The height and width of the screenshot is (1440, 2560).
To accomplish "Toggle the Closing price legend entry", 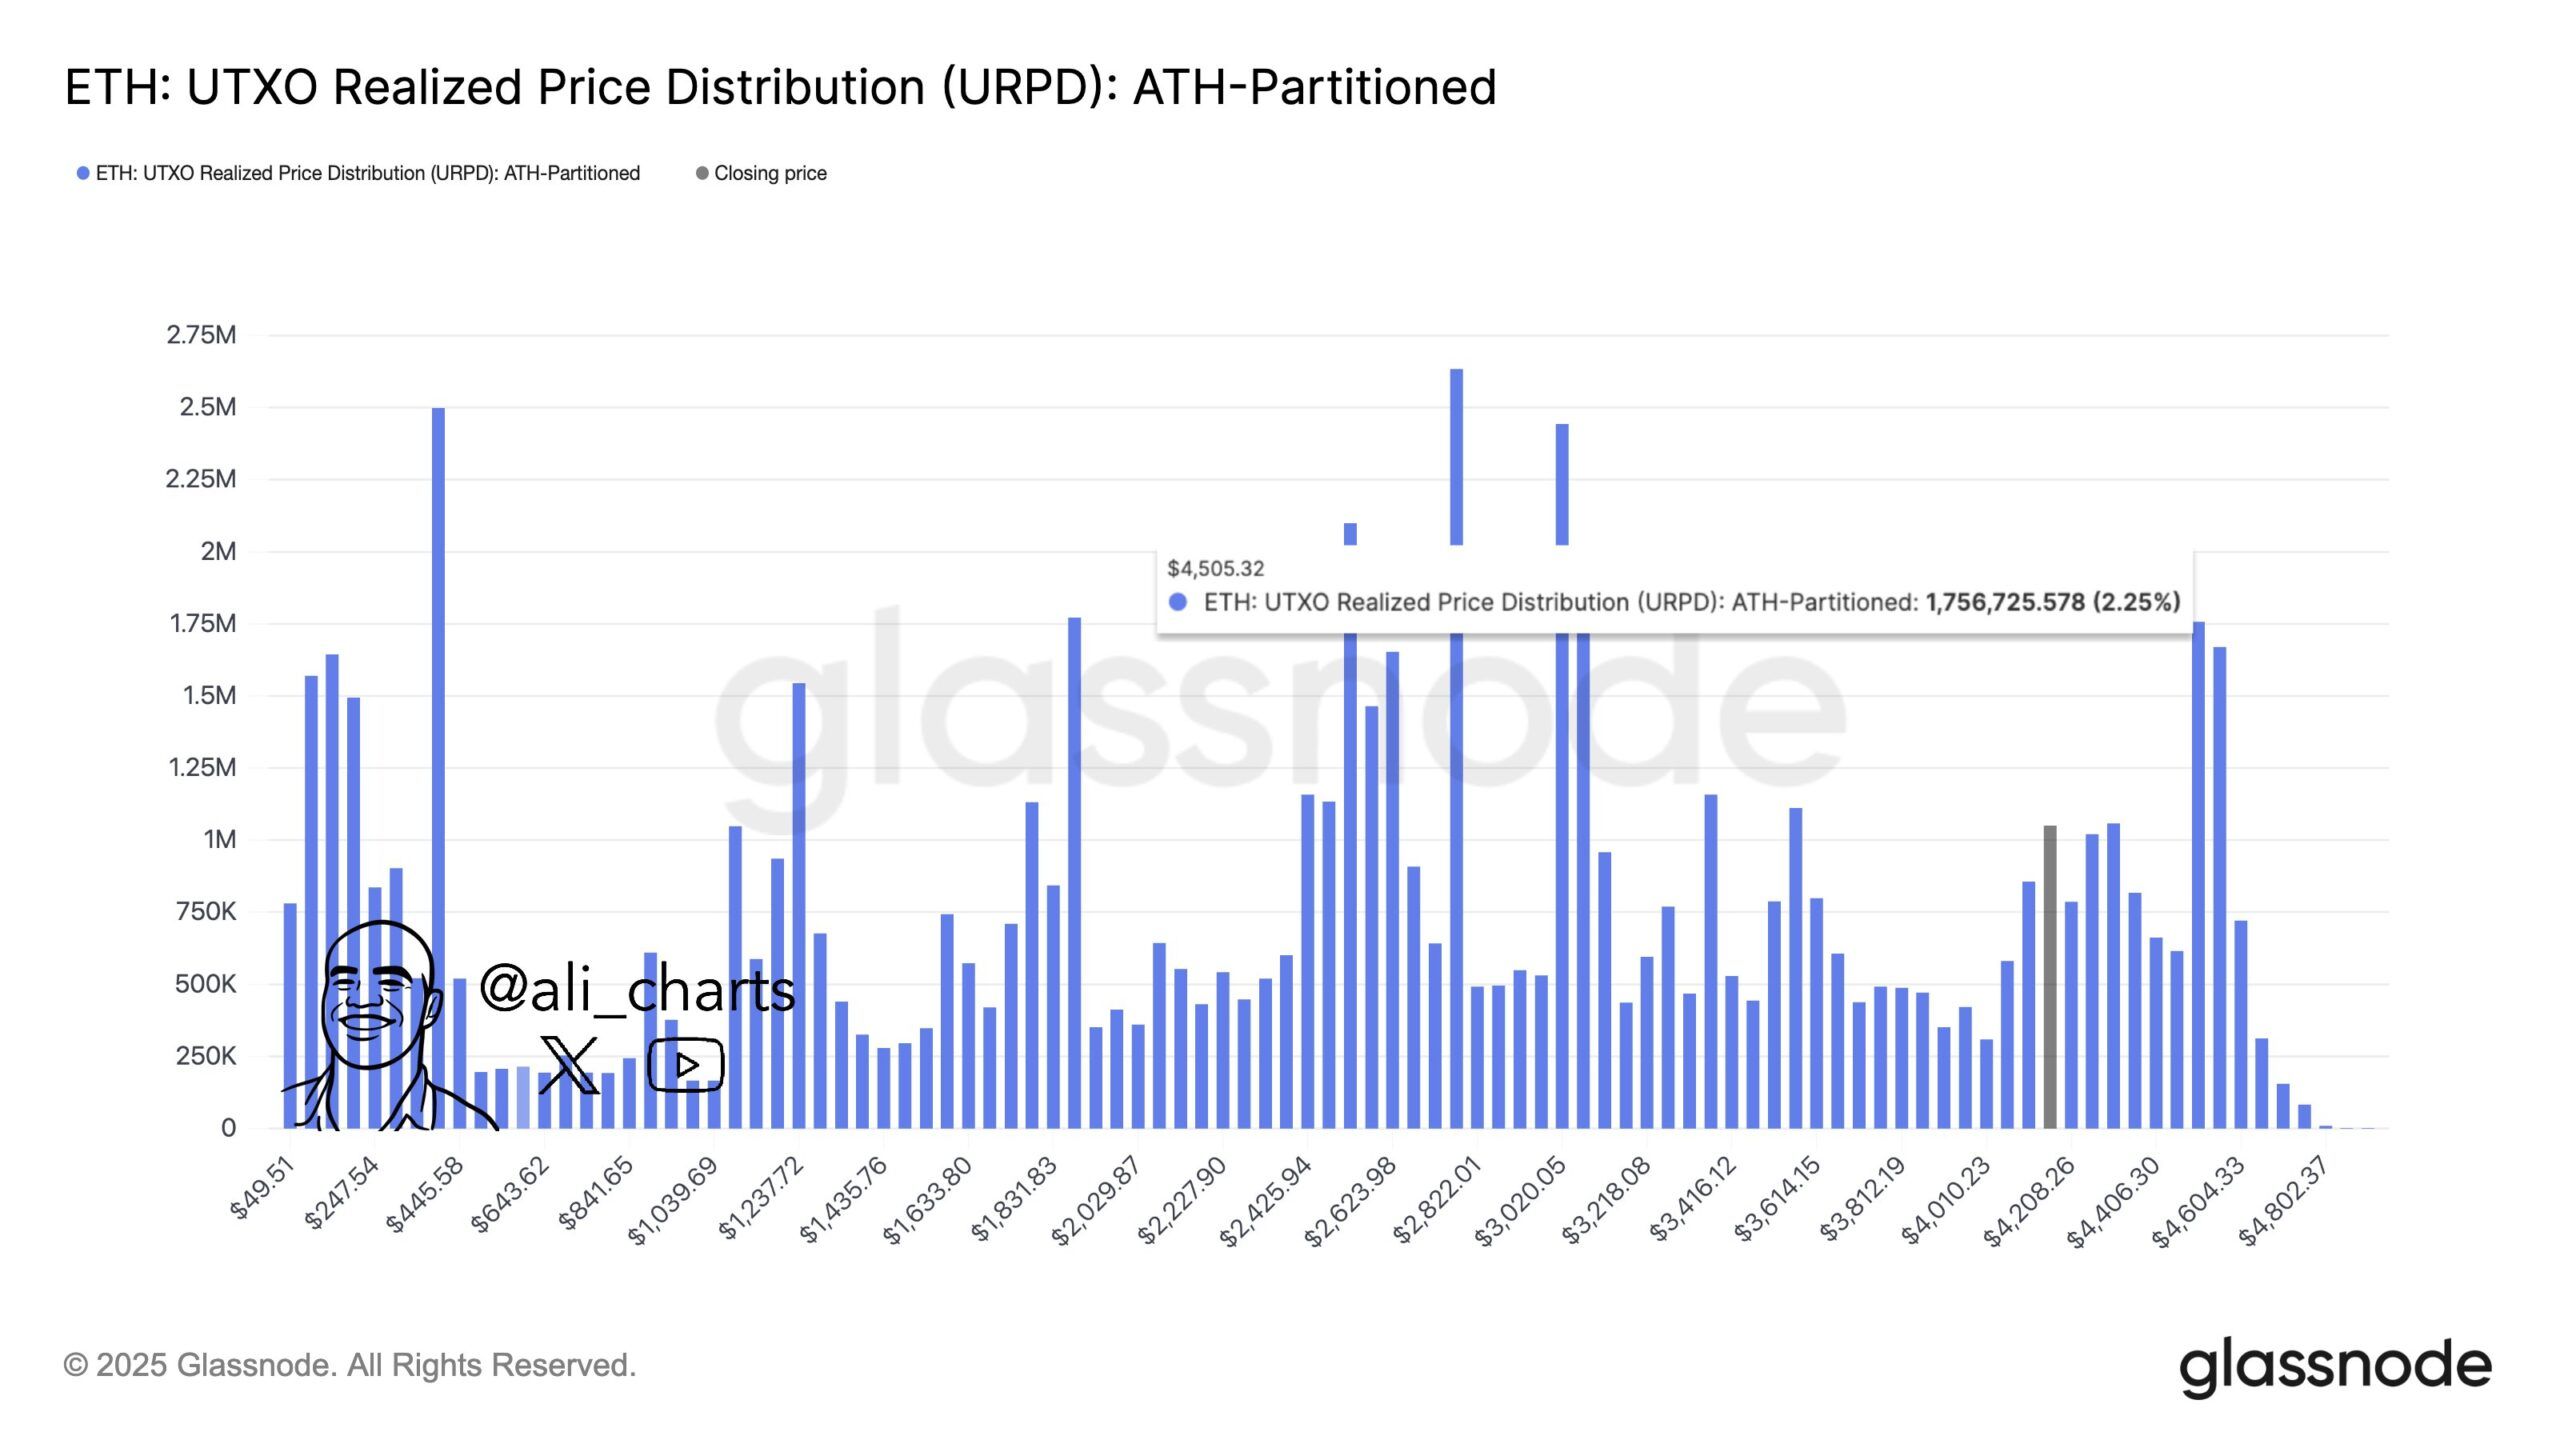I will point(769,173).
